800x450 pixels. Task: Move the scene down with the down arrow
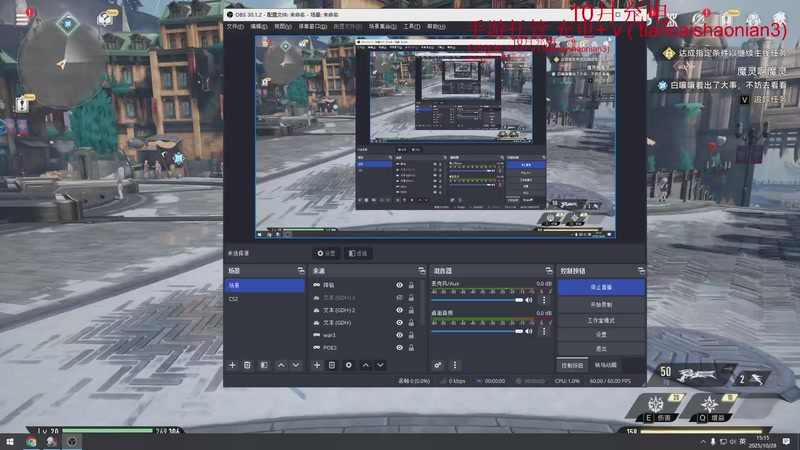coord(295,365)
